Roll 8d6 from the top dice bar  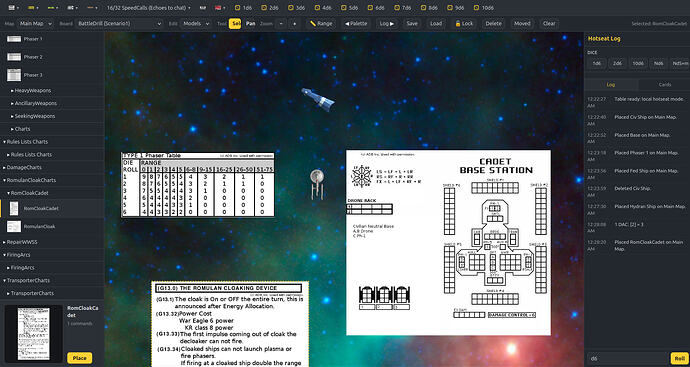click(429, 7)
